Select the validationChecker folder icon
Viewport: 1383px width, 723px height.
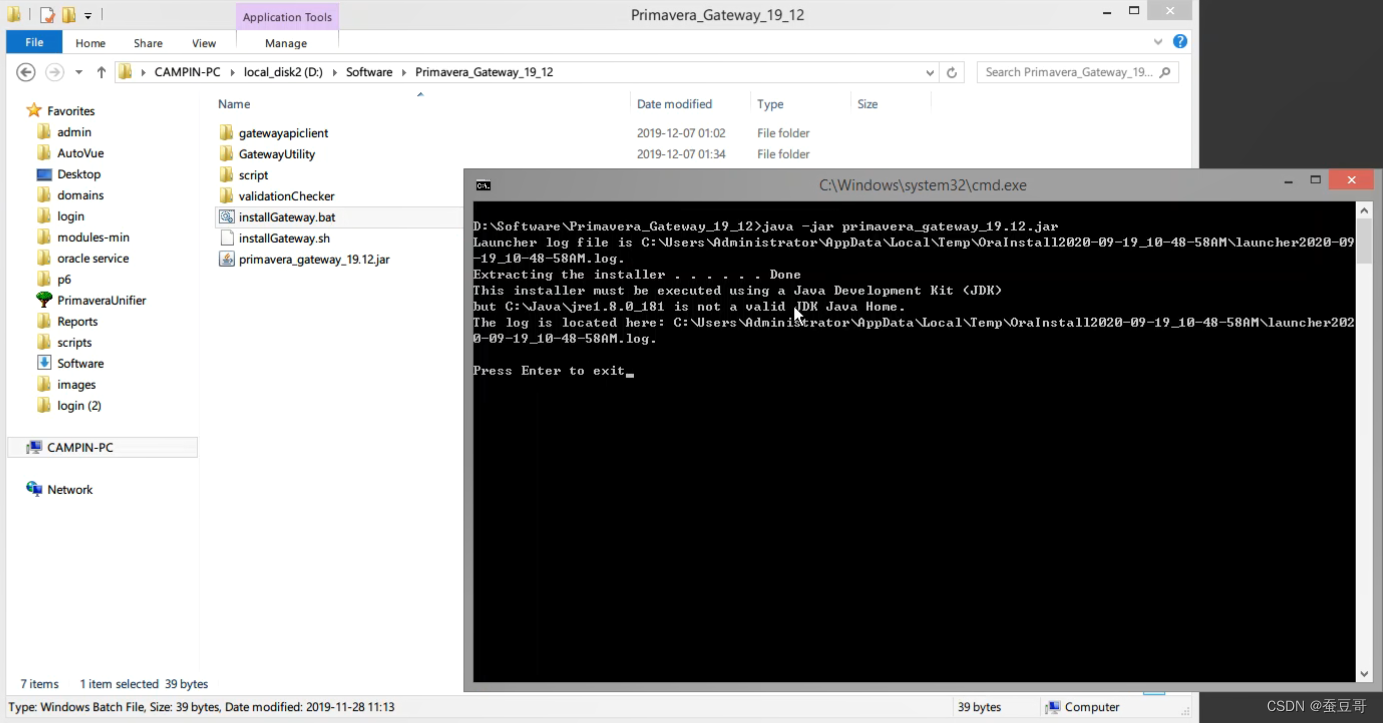[226, 196]
